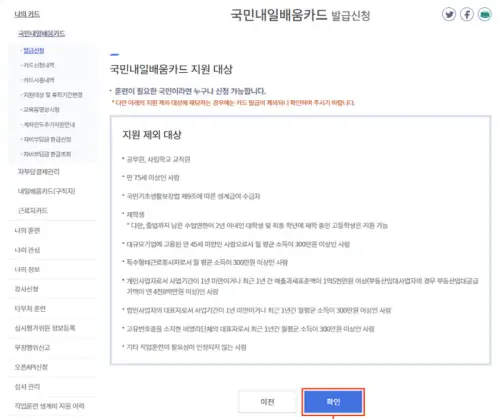
Task: Open 심사평가위원 정보등록 sidebar menu
Action: click(45, 328)
